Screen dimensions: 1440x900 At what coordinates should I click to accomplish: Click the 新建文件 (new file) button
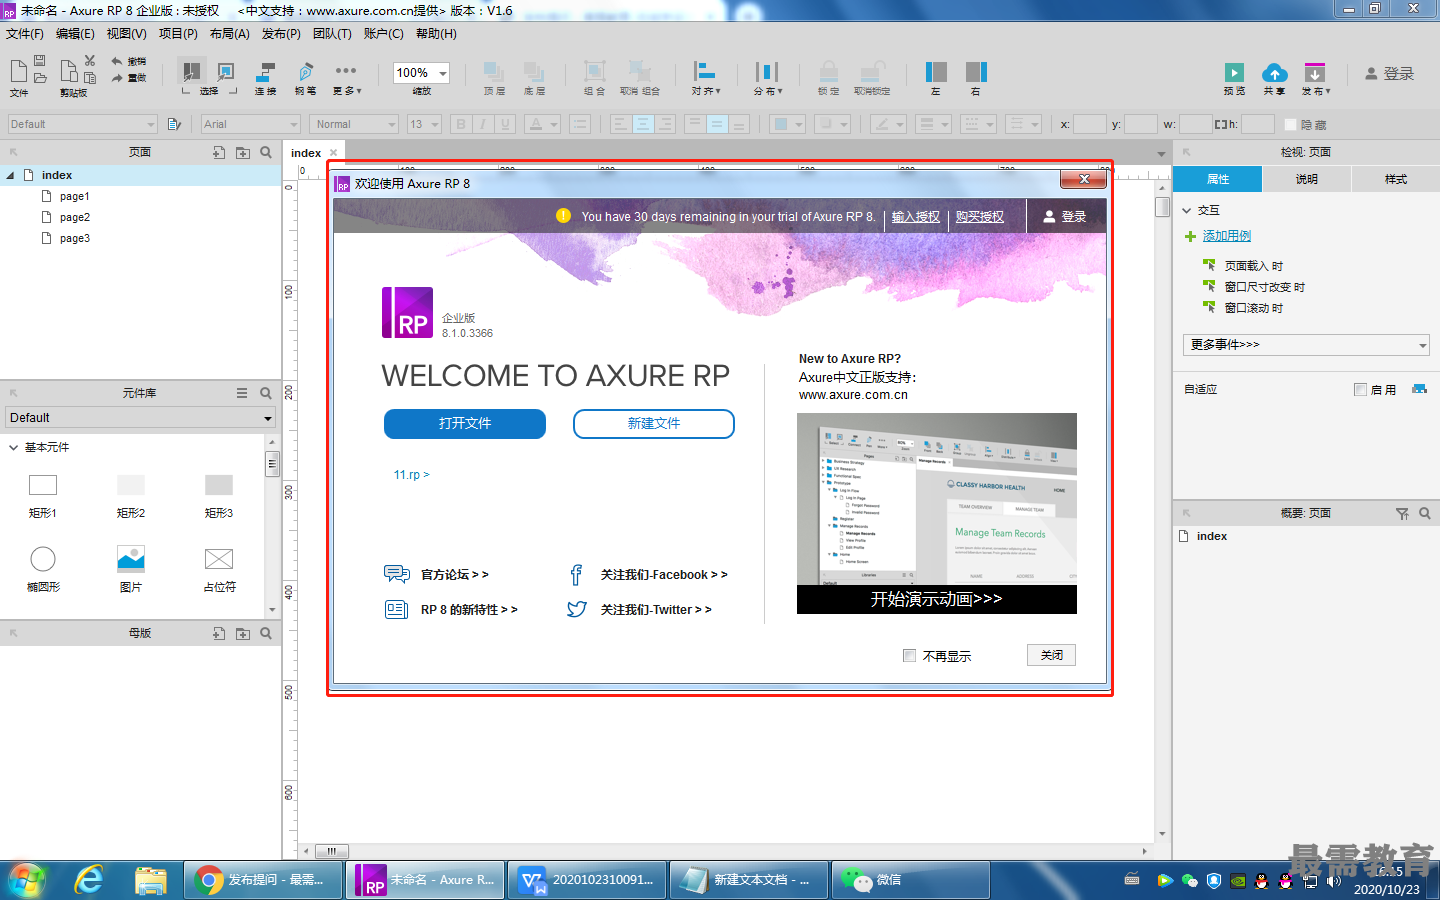point(654,424)
